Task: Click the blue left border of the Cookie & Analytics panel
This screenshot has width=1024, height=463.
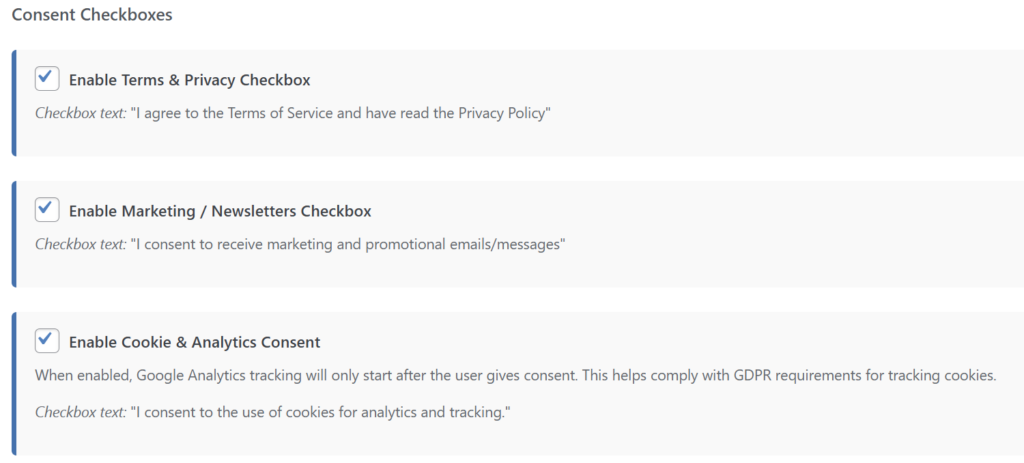Action: click(x=14, y=384)
